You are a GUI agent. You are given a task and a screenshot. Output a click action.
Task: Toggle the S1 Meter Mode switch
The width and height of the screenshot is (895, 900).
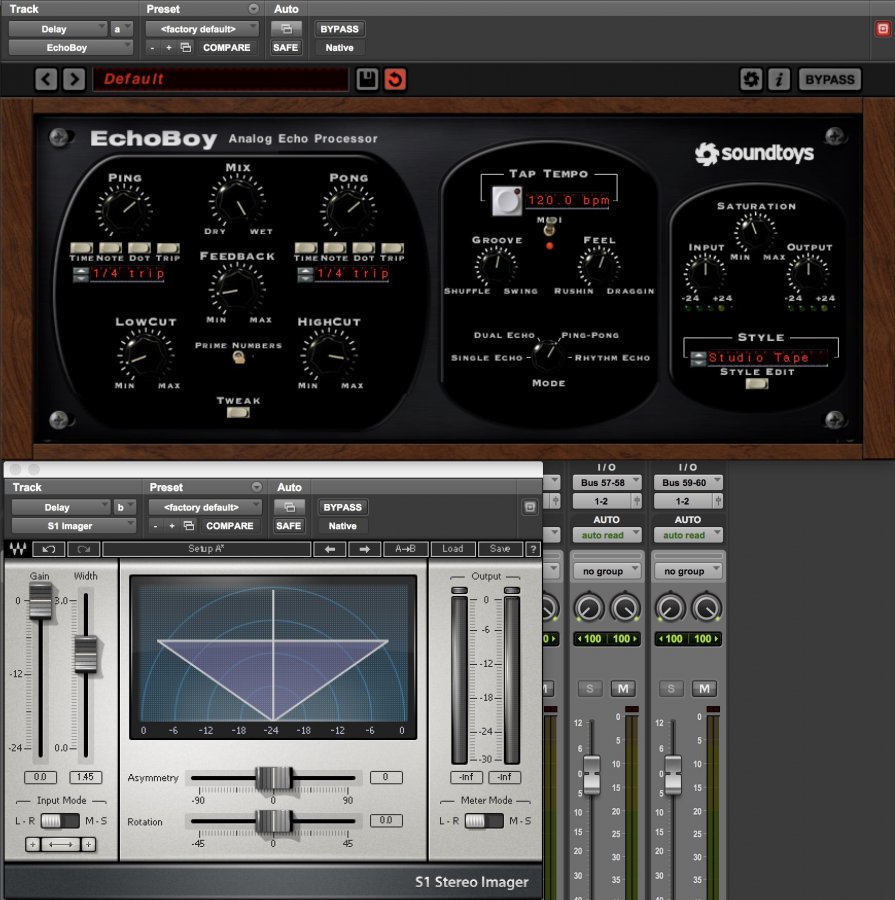pos(484,820)
